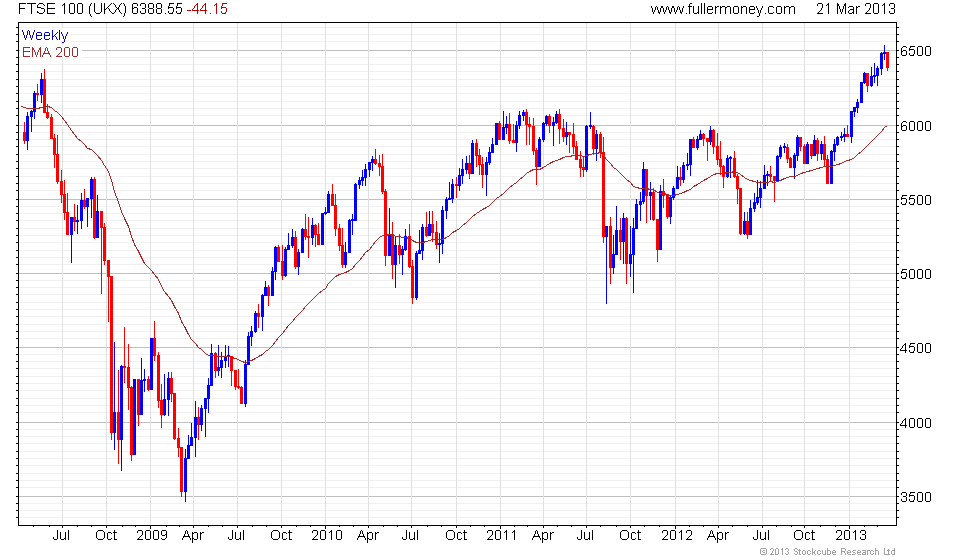This screenshot has width=980, height=560.
Task: Click the 2011 year label on time axis
Action: (502, 536)
